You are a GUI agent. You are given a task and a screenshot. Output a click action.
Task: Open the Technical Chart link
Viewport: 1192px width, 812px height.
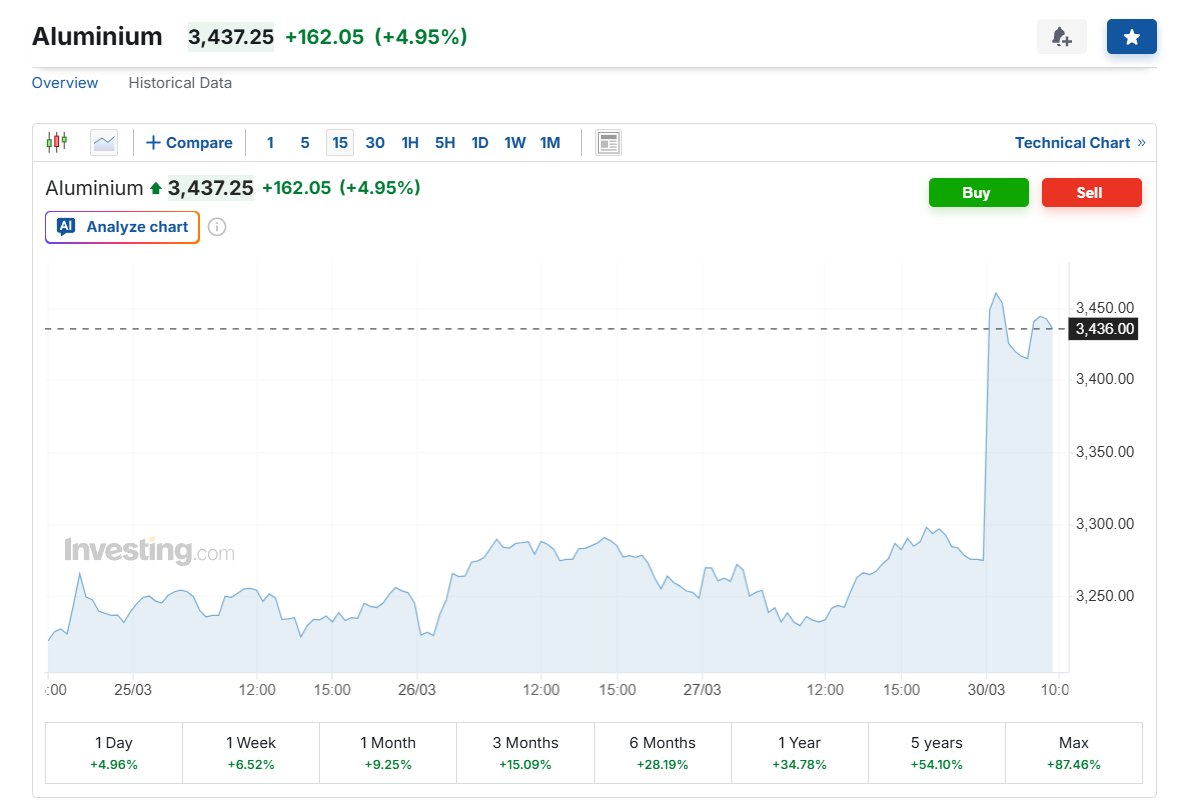coord(1079,142)
